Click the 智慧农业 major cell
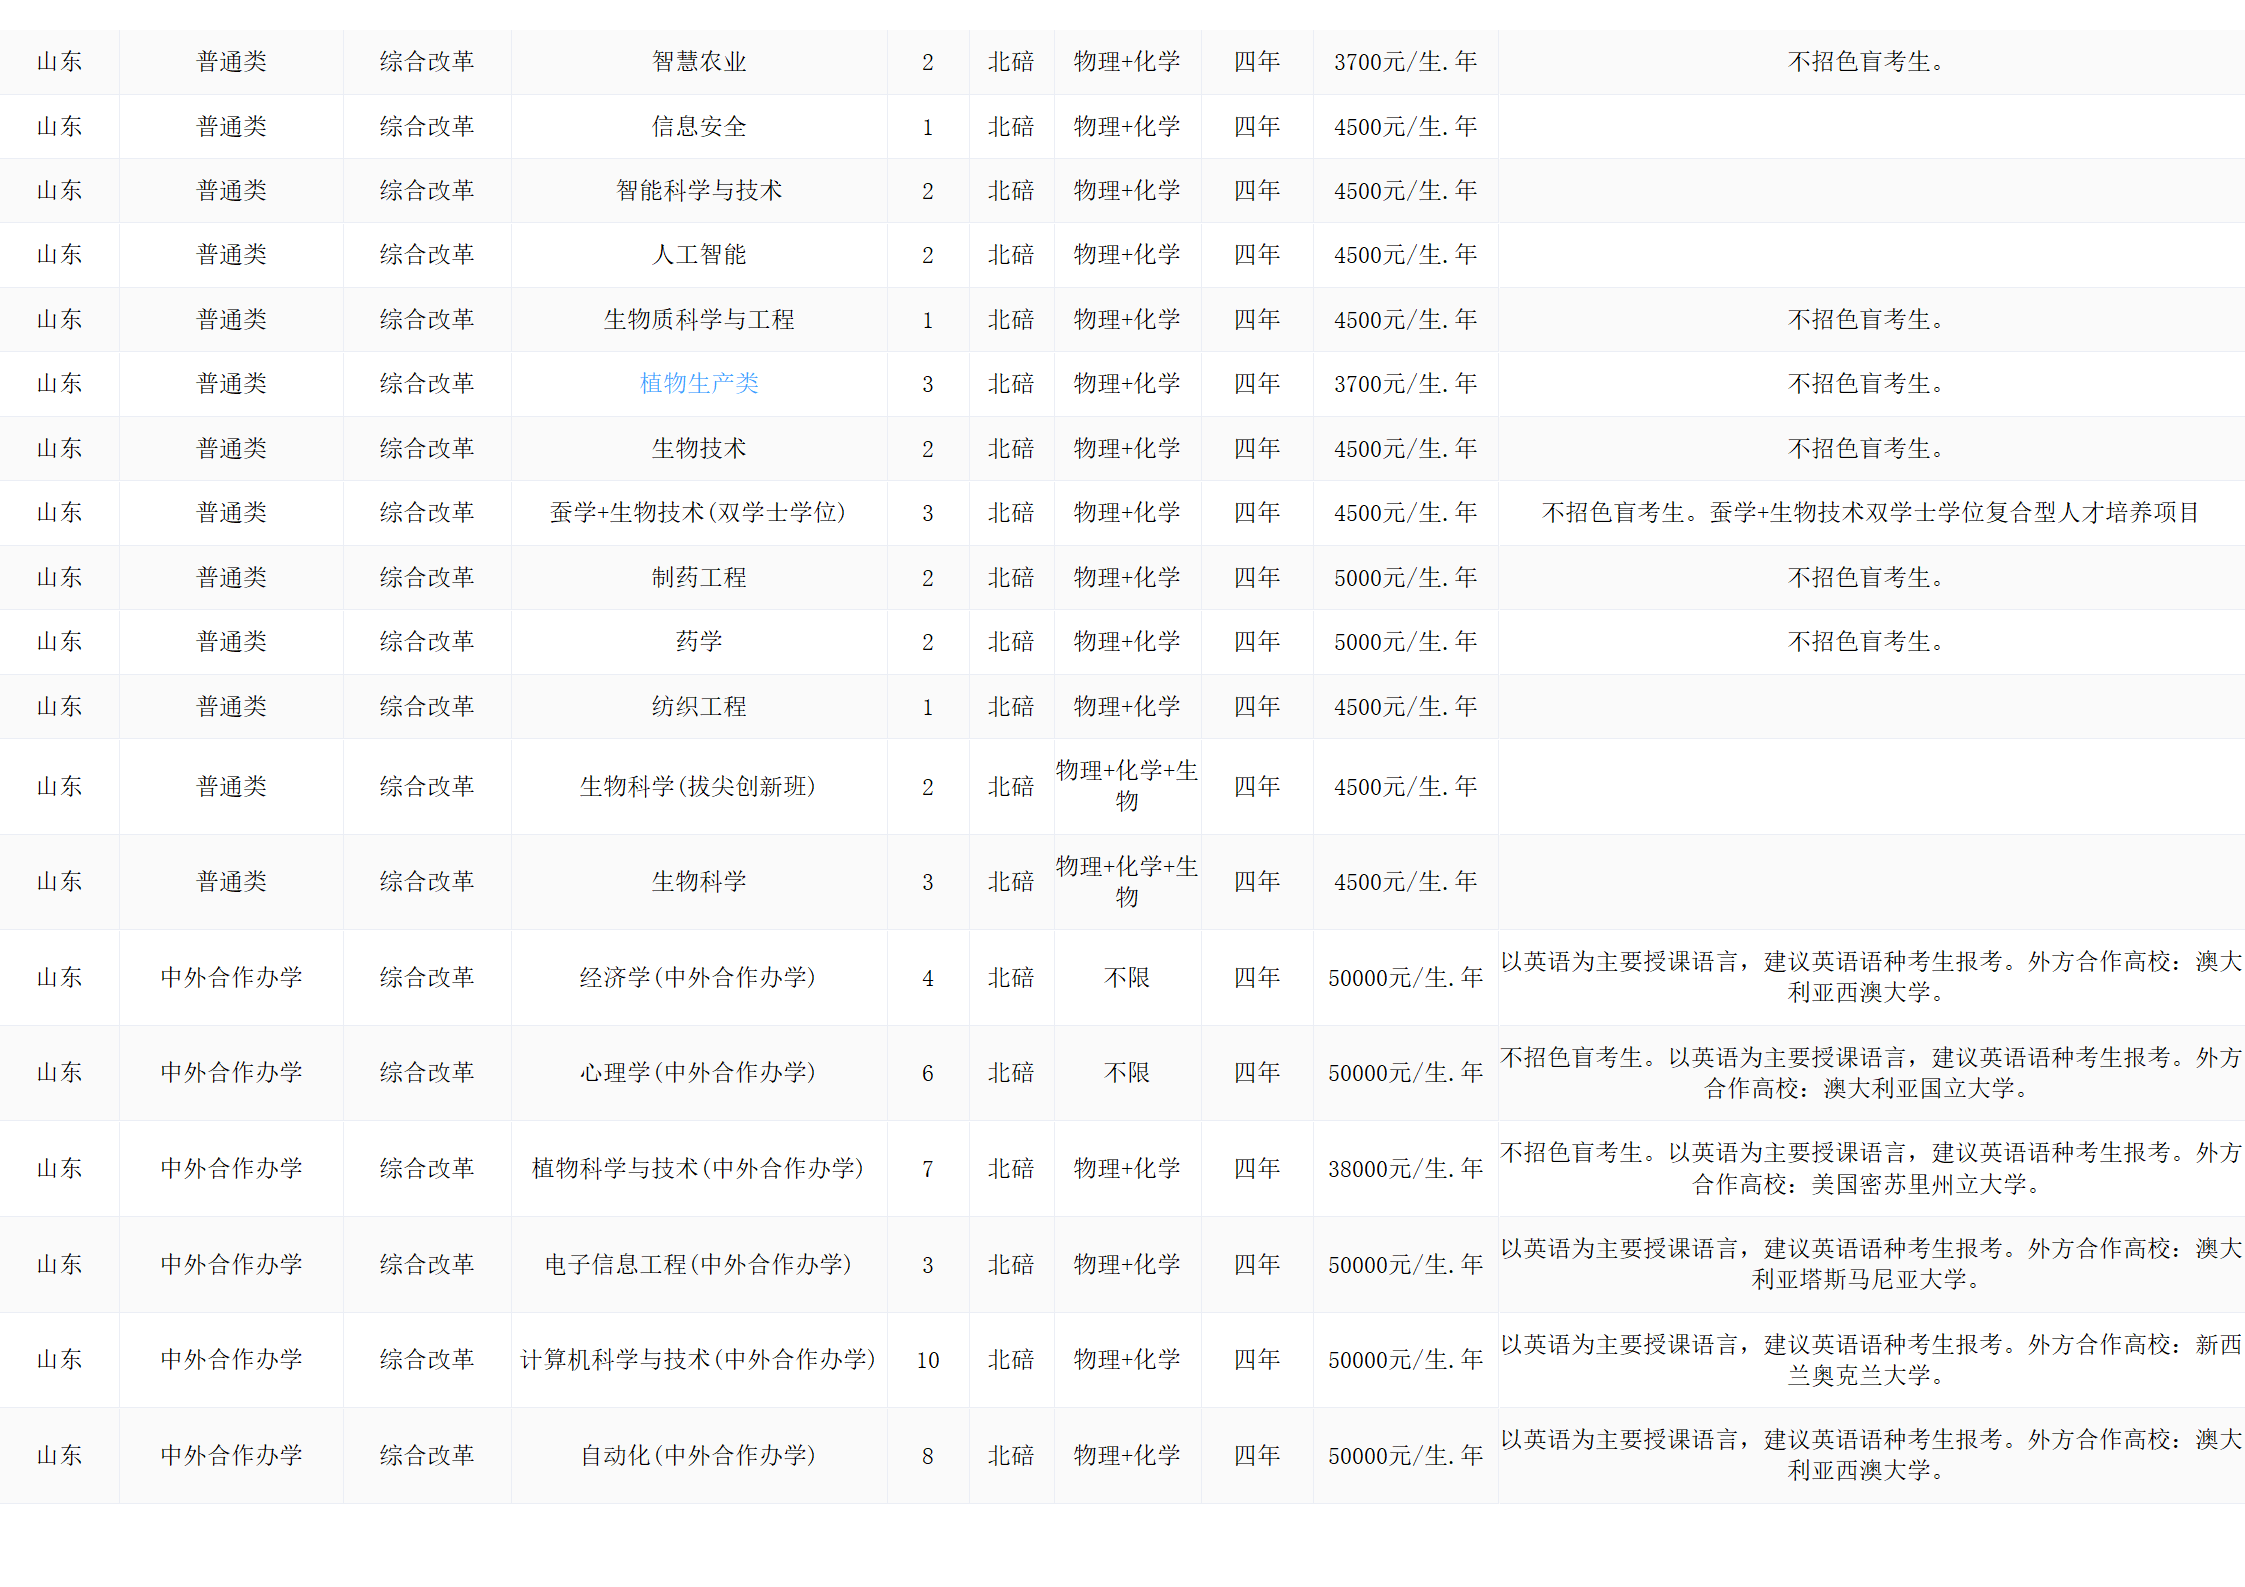This screenshot has width=2245, height=1587. click(699, 62)
